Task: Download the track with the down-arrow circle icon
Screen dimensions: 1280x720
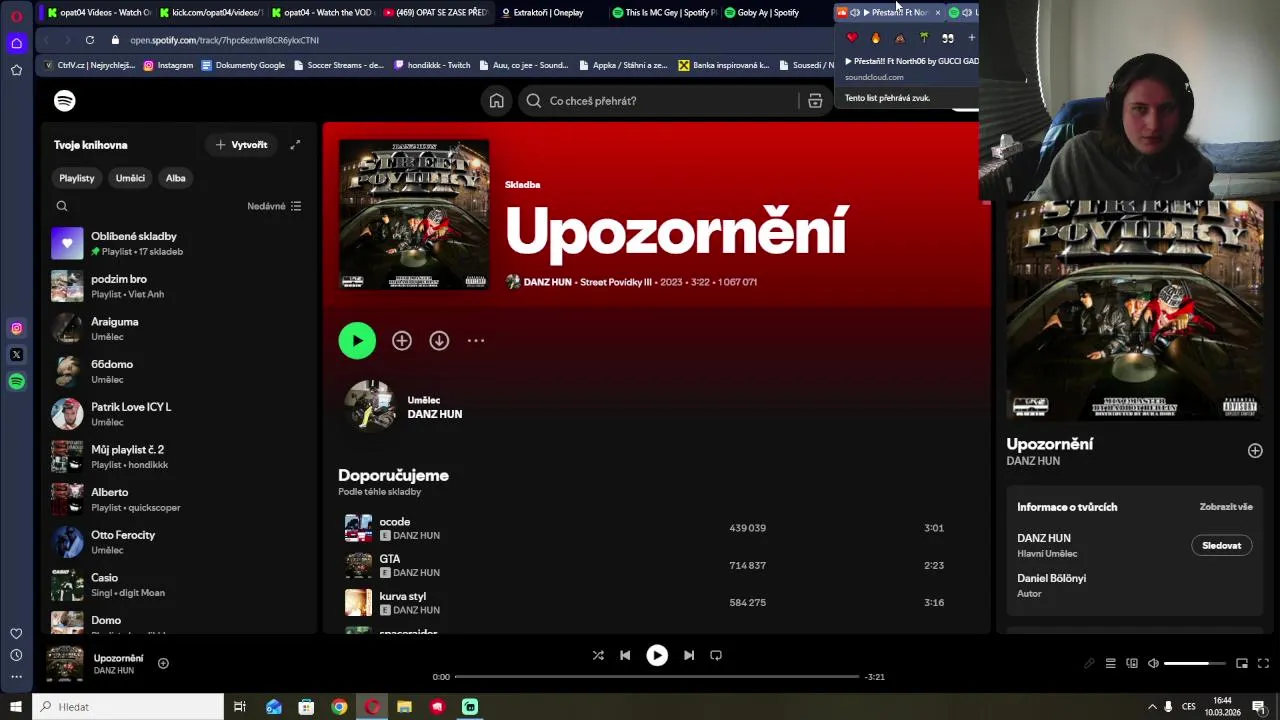Action: pyautogui.click(x=439, y=341)
